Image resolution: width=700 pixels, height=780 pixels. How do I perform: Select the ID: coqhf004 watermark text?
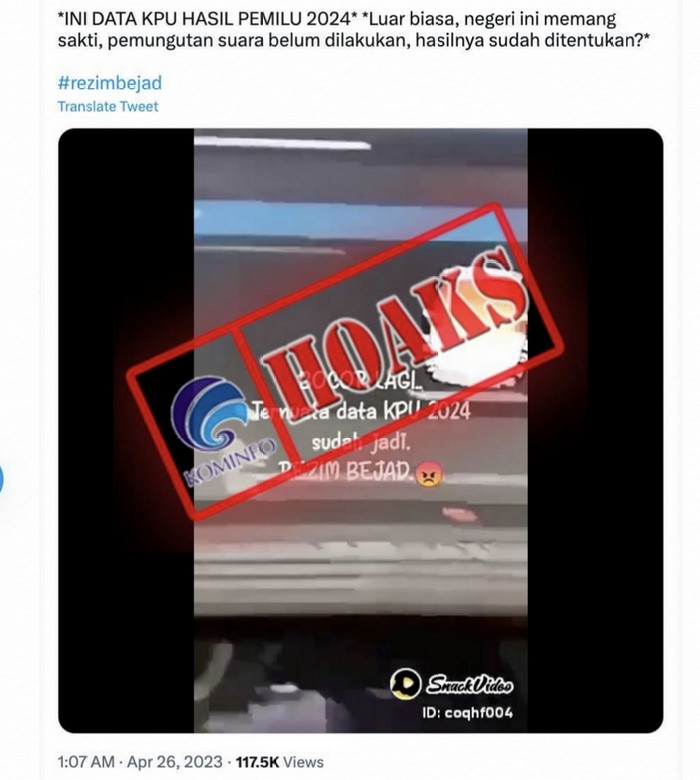coord(467,712)
